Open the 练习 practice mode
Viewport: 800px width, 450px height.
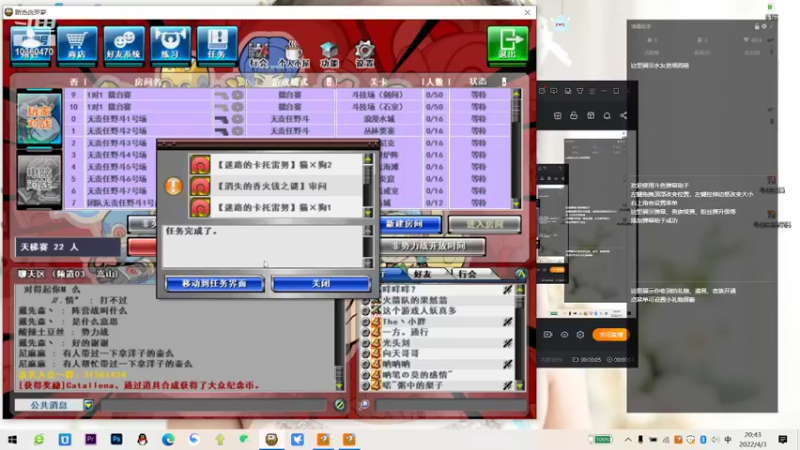tap(170, 44)
